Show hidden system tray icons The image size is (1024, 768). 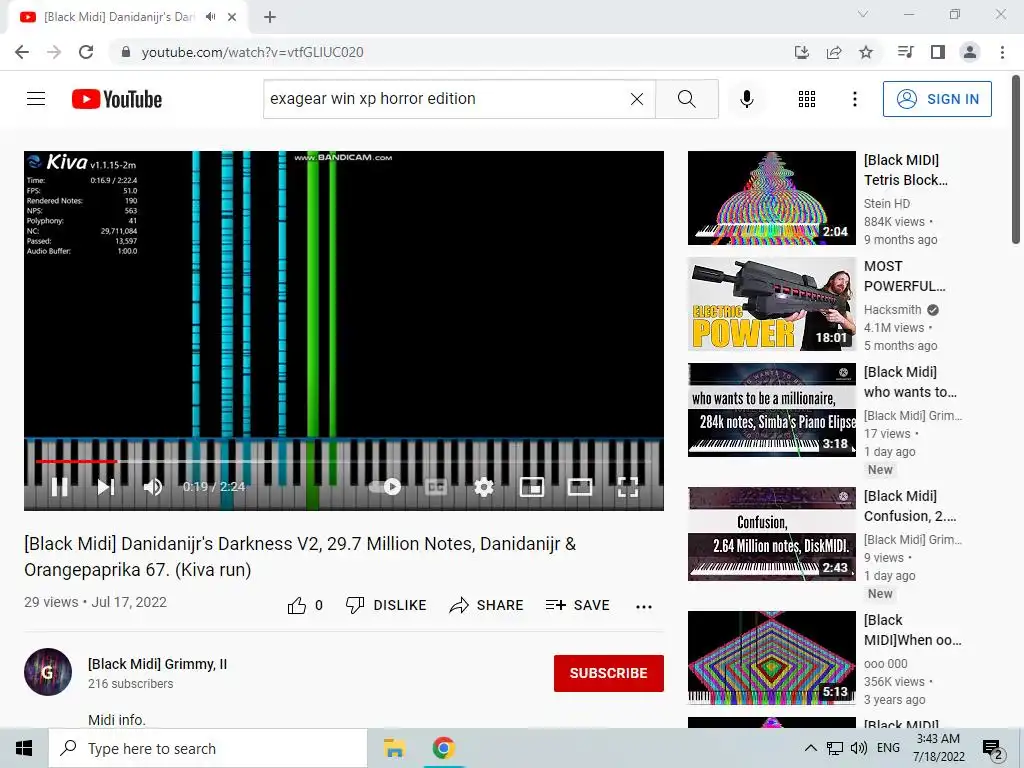coord(810,748)
